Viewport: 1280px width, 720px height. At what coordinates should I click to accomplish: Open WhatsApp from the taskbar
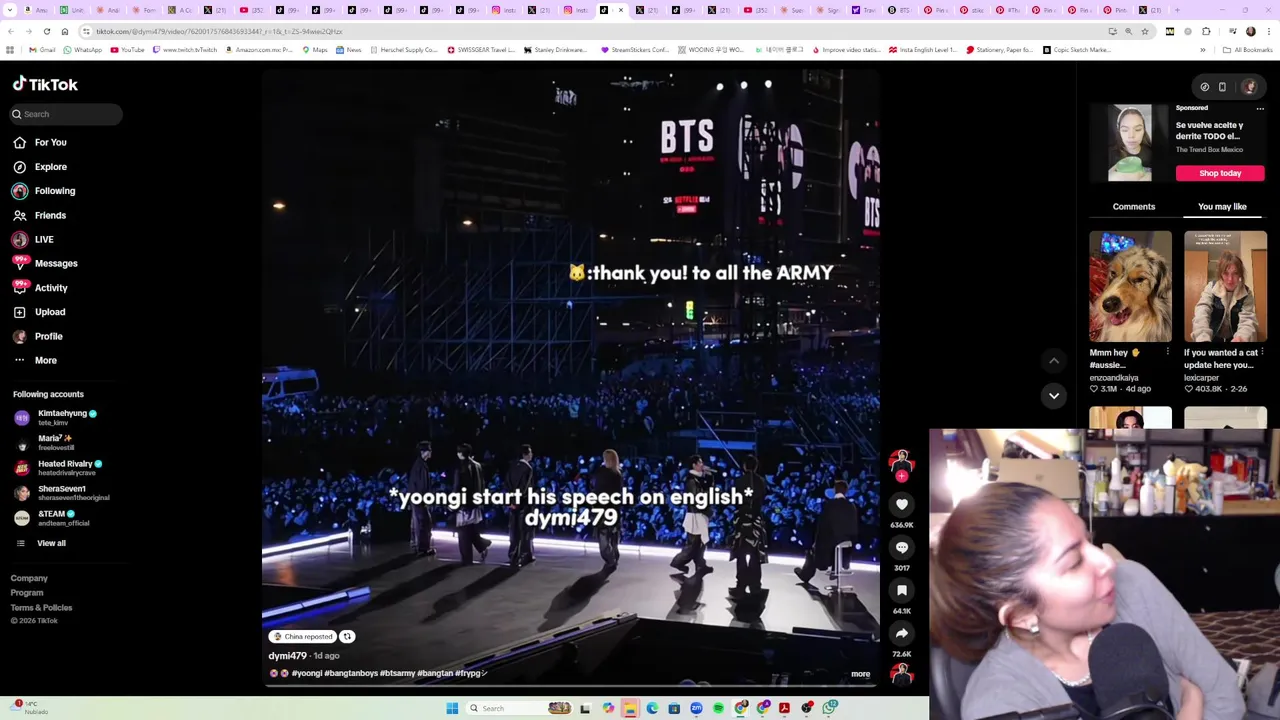click(830, 708)
